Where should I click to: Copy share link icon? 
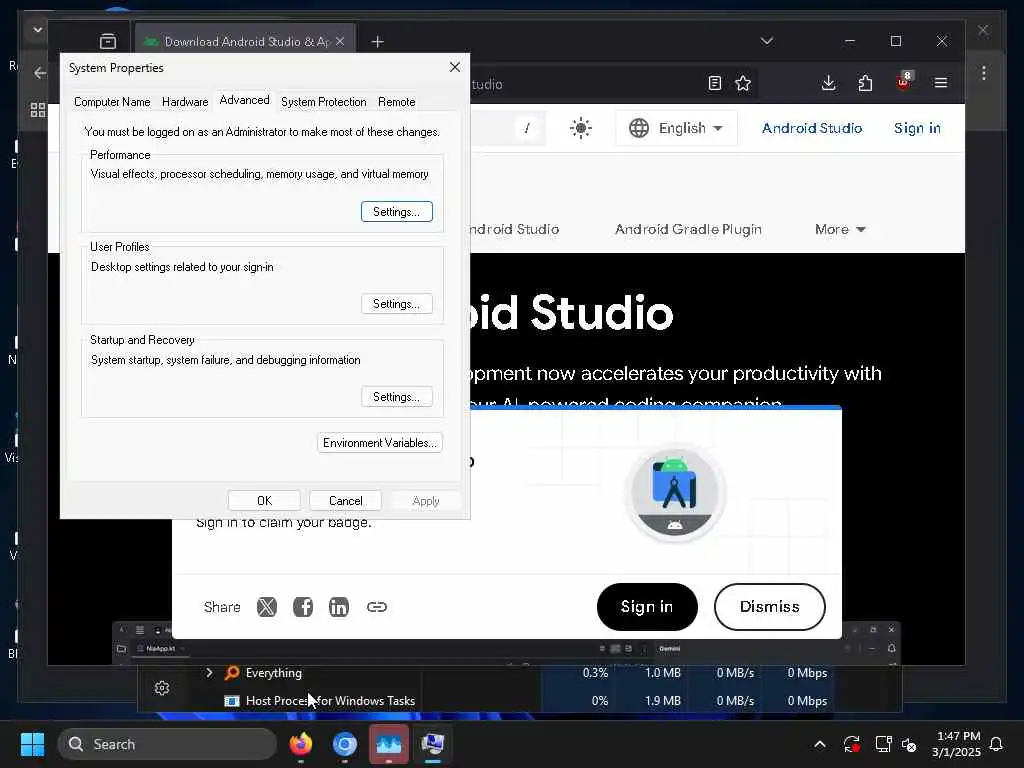click(377, 607)
